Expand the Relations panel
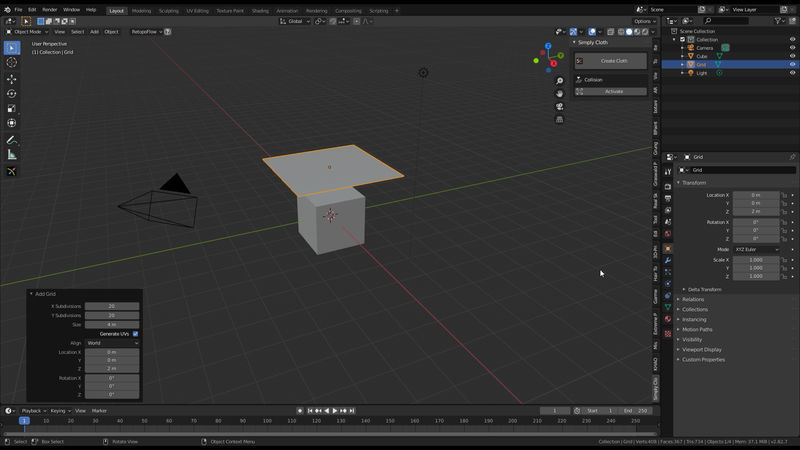The width and height of the screenshot is (800, 450). (693, 299)
